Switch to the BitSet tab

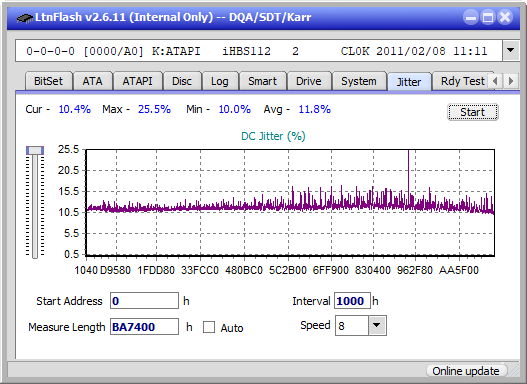click(x=48, y=81)
